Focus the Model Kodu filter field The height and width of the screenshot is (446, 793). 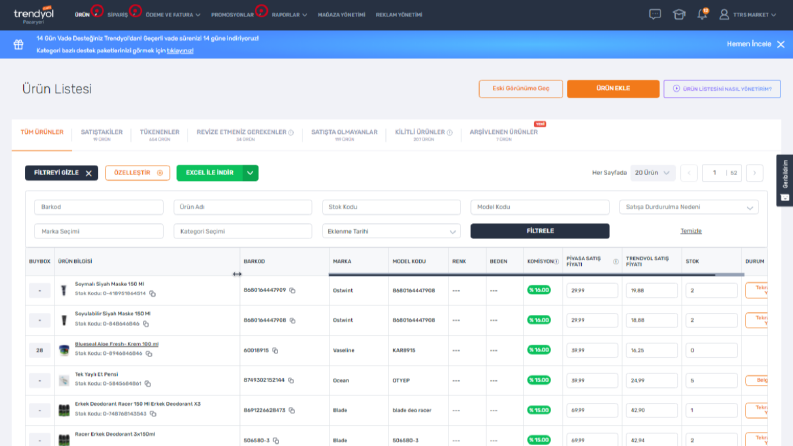pyautogui.click(x=540, y=207)
